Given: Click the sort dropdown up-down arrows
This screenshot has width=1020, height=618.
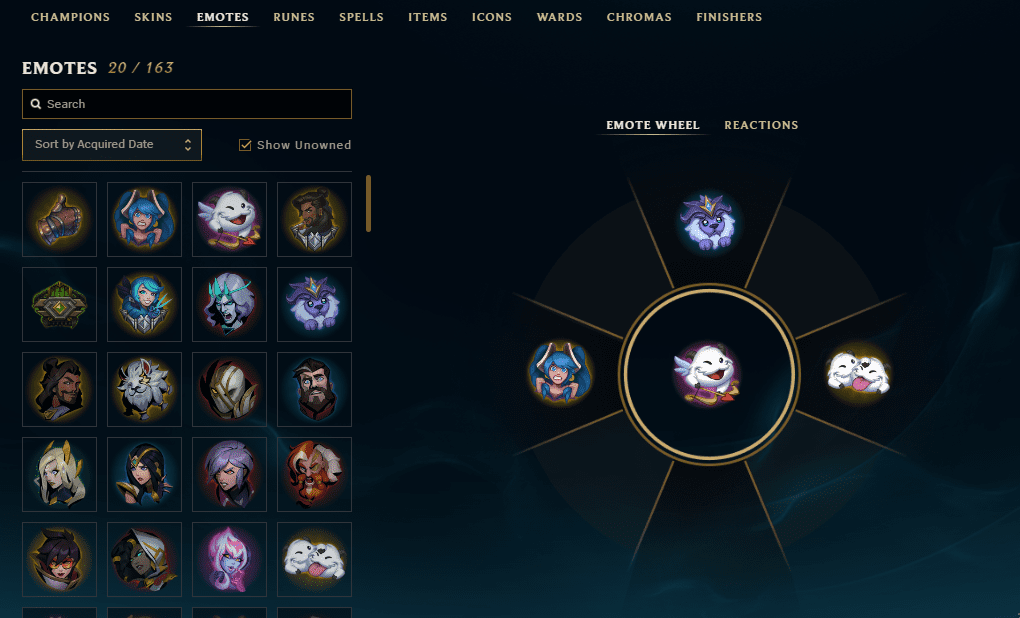Looking at the screenshot, I should coord(187,144).
